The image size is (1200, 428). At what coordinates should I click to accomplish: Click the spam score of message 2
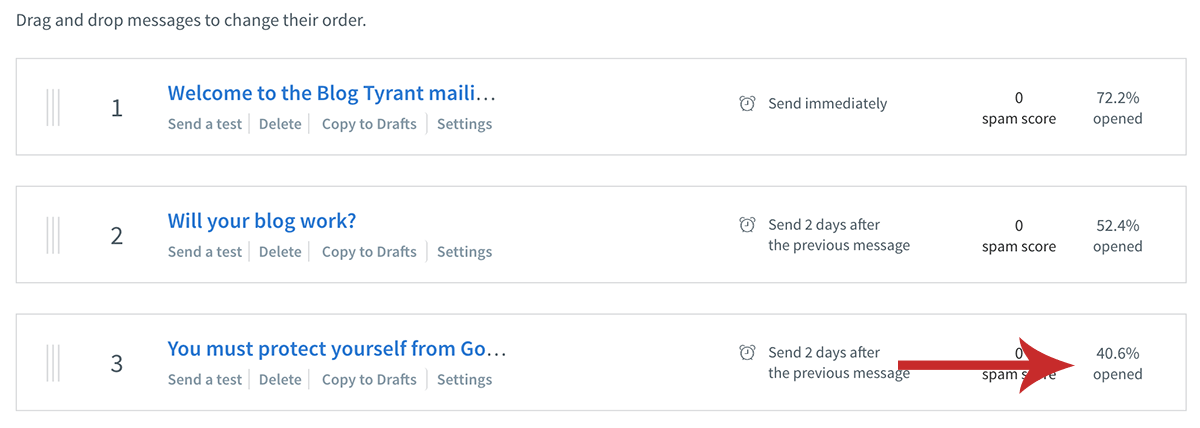click(1018, 236)
